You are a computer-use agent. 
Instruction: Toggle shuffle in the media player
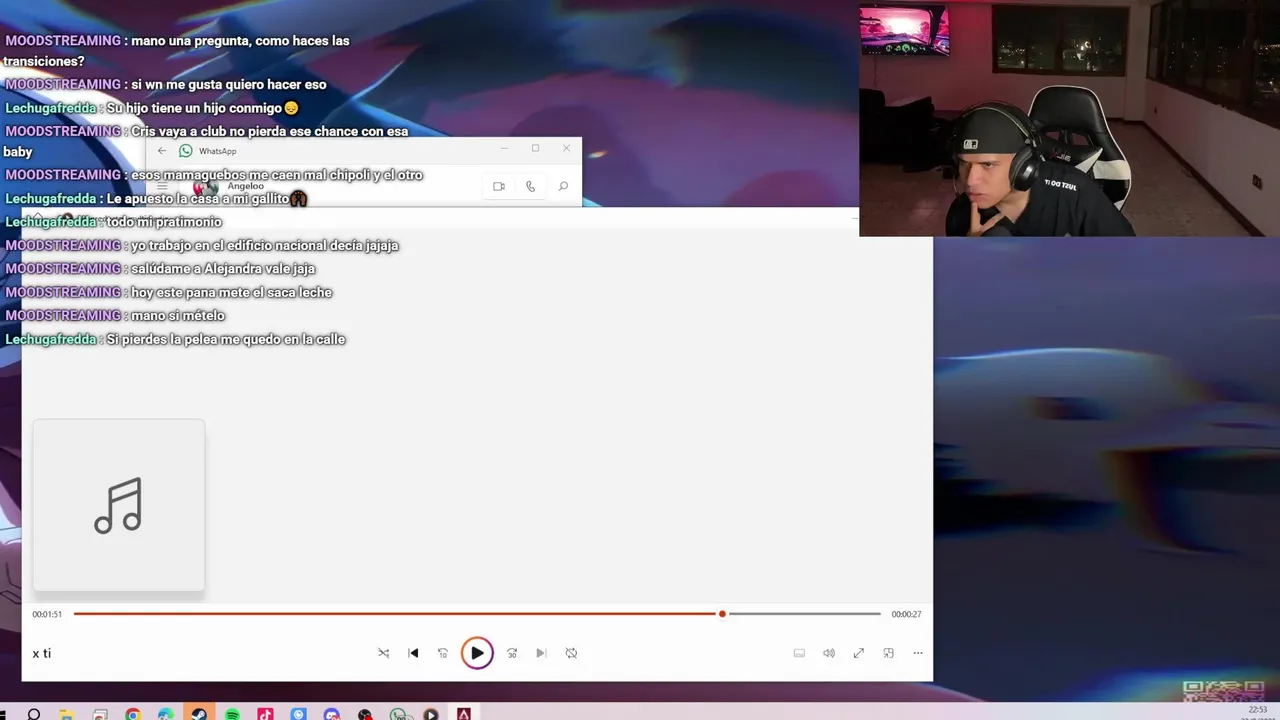pos(383,653)
